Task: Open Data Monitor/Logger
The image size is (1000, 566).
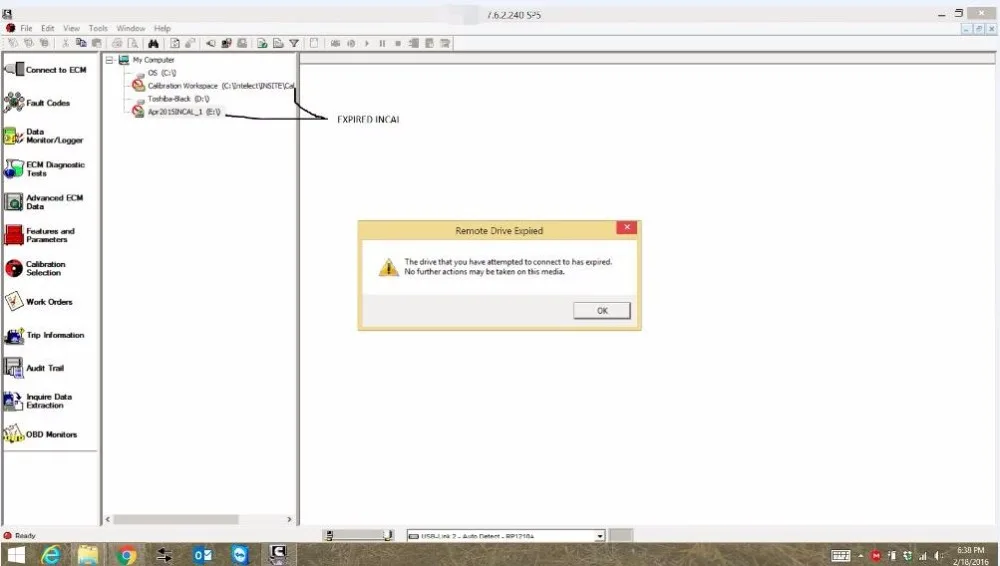Action: tap(44, 136)
